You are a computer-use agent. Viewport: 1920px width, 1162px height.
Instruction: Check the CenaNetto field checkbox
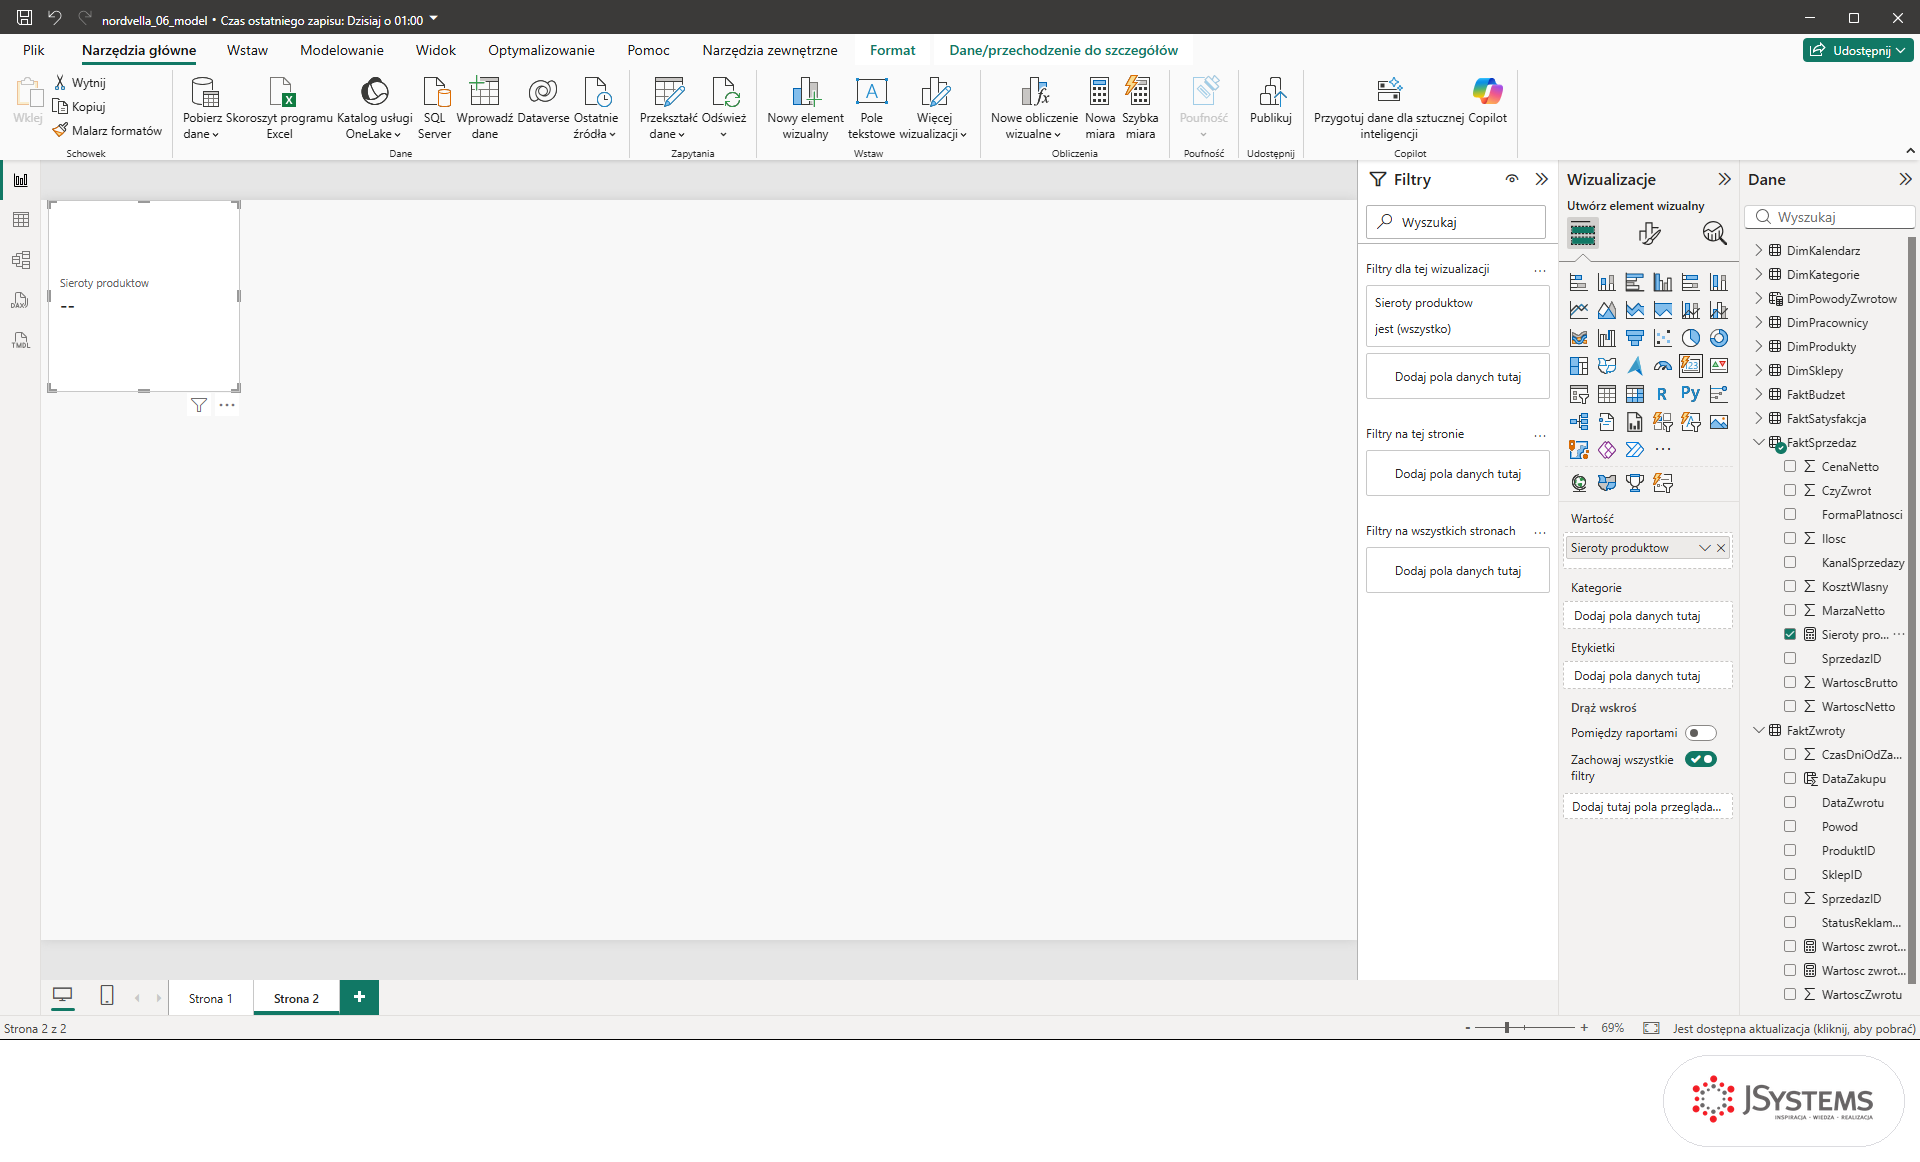click(1790, 466)
